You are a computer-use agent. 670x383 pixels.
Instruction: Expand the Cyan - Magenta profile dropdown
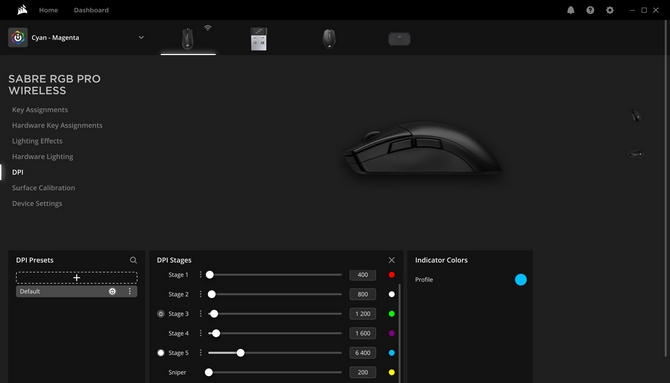click(141, 38)
